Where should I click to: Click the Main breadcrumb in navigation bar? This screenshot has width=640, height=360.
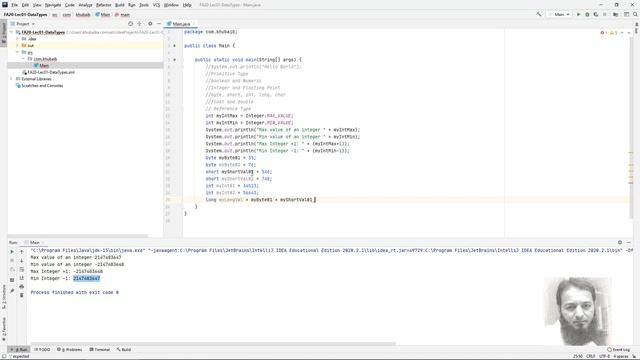[x=103, y=15]
